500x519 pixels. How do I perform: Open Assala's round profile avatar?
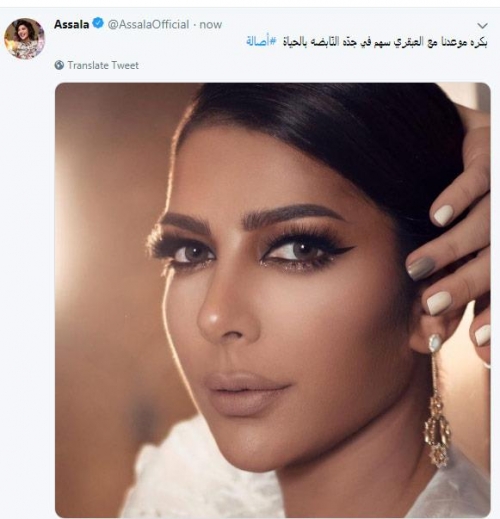(x=24, y=39)
